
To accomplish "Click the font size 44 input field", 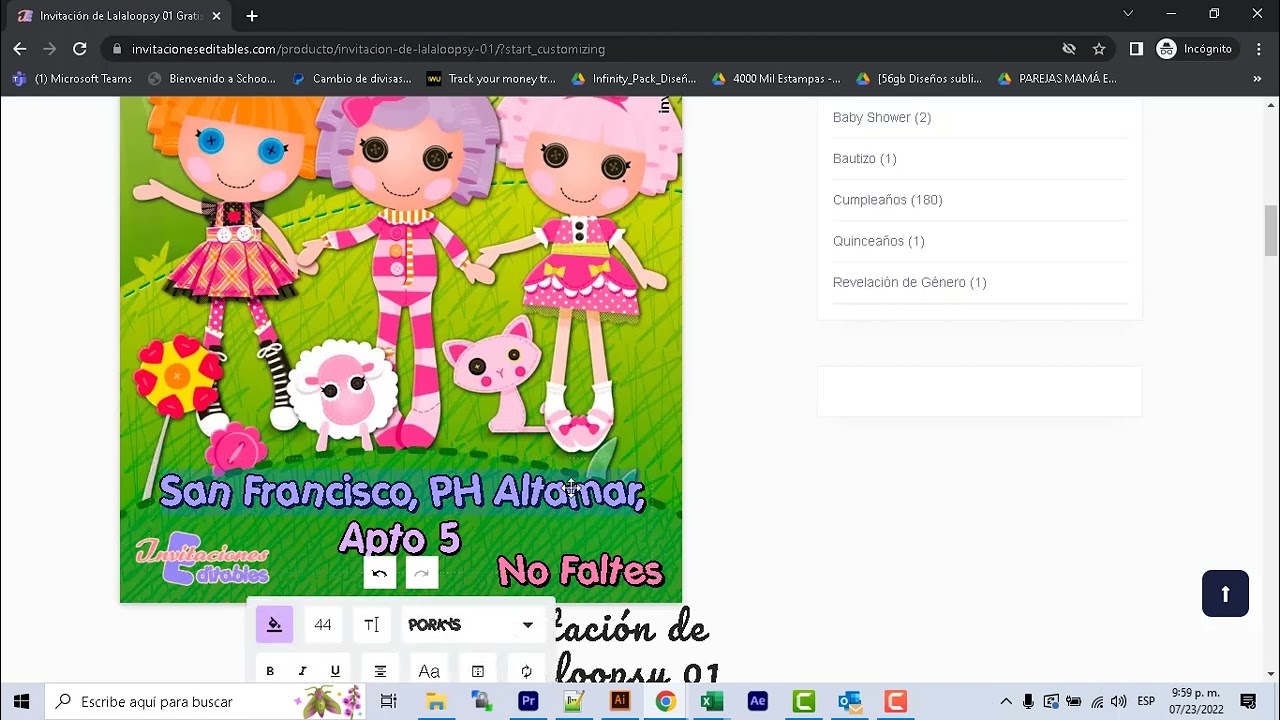I will pos(323,624).
